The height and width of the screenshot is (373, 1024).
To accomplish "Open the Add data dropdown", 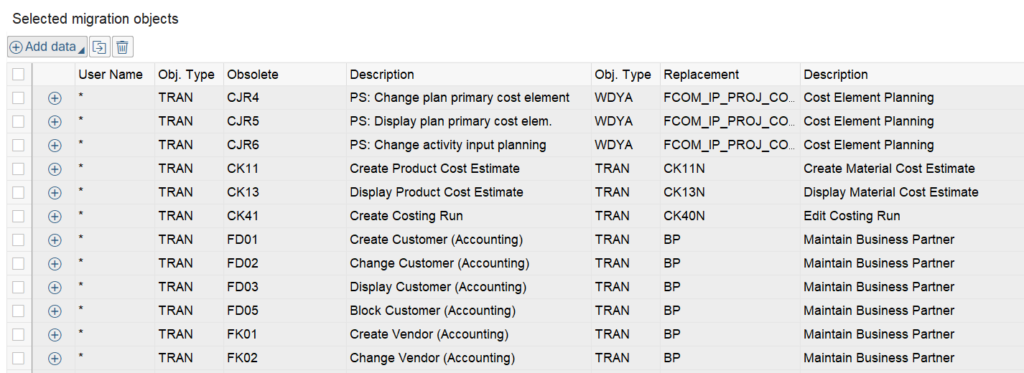I will tap(47, 47).
